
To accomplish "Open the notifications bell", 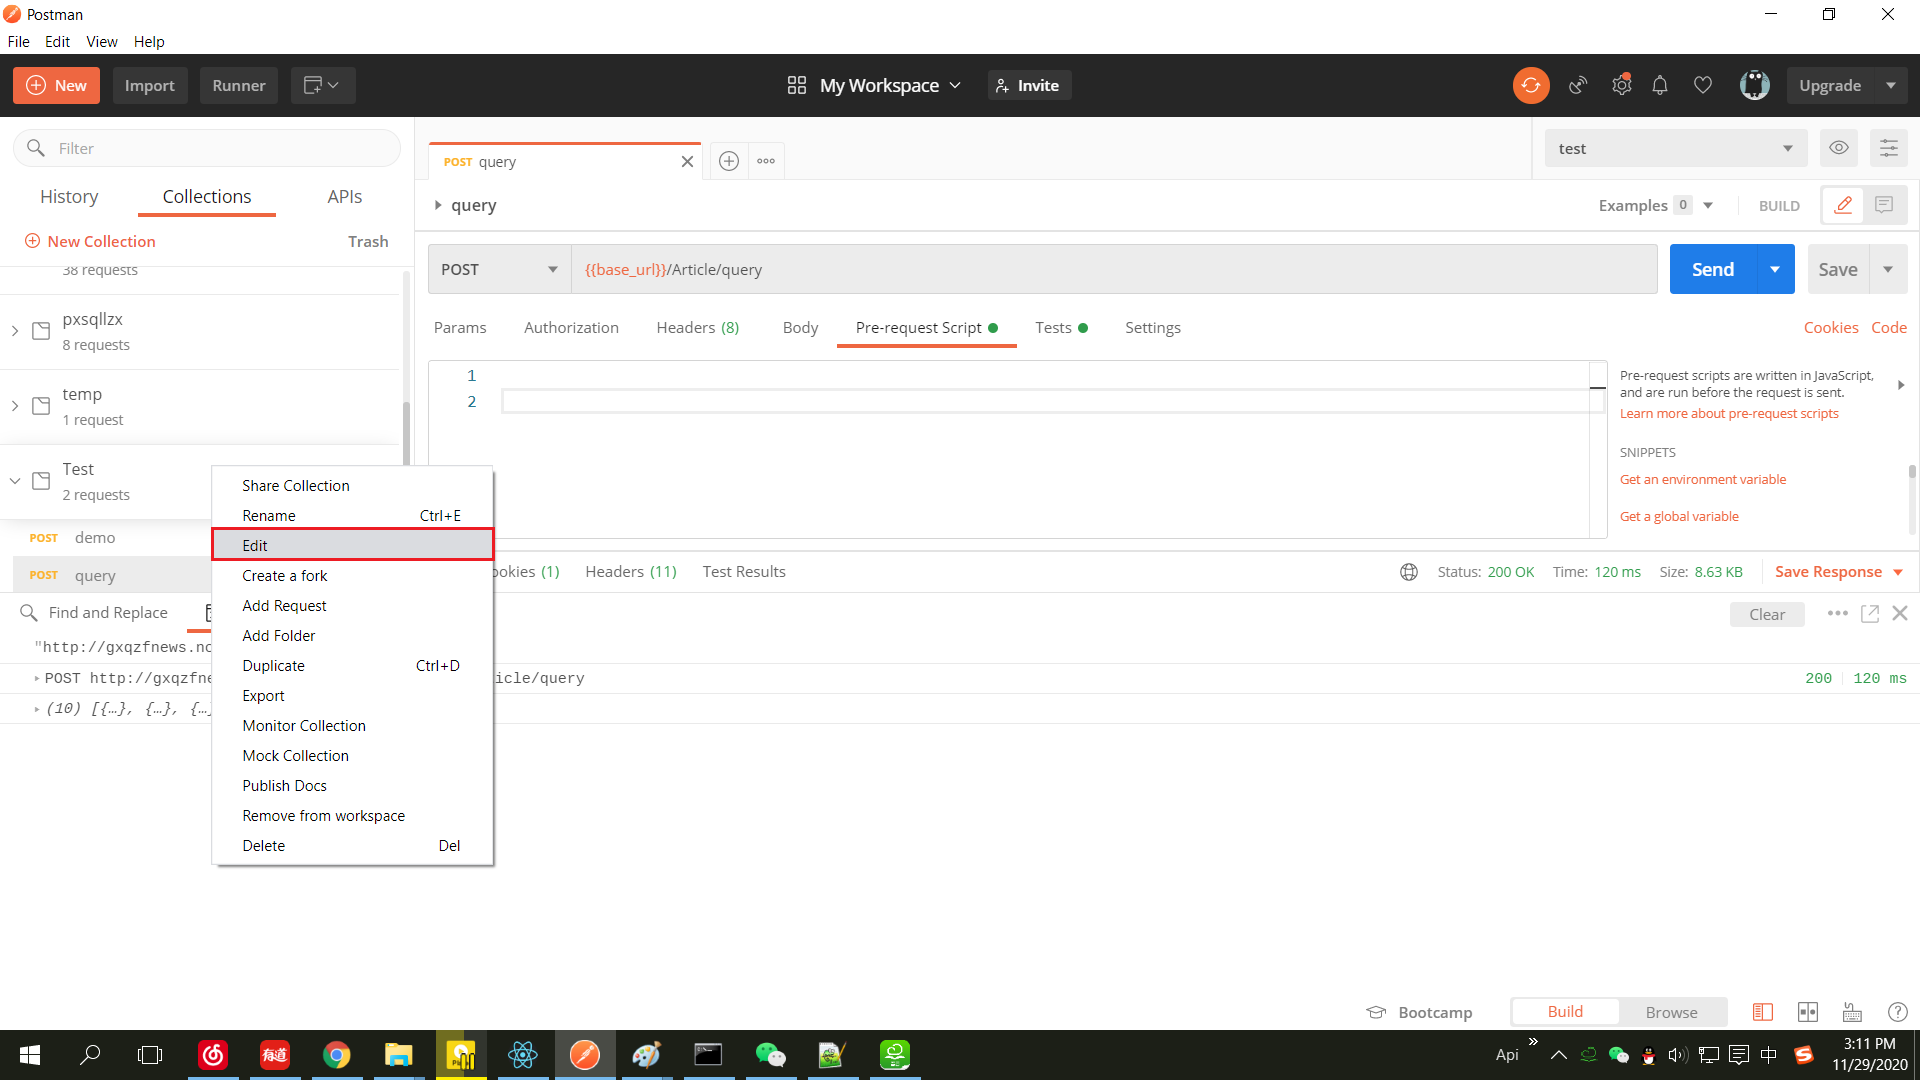I will coord(1660,85).
